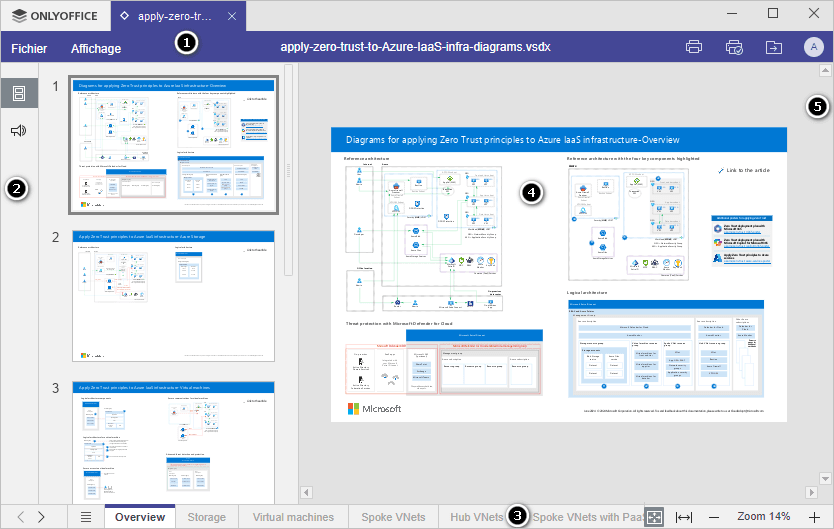Viewport: 834px width, 529px height.
Task: Open the feedback and support megaphone icon
Action: click(19, 130)
